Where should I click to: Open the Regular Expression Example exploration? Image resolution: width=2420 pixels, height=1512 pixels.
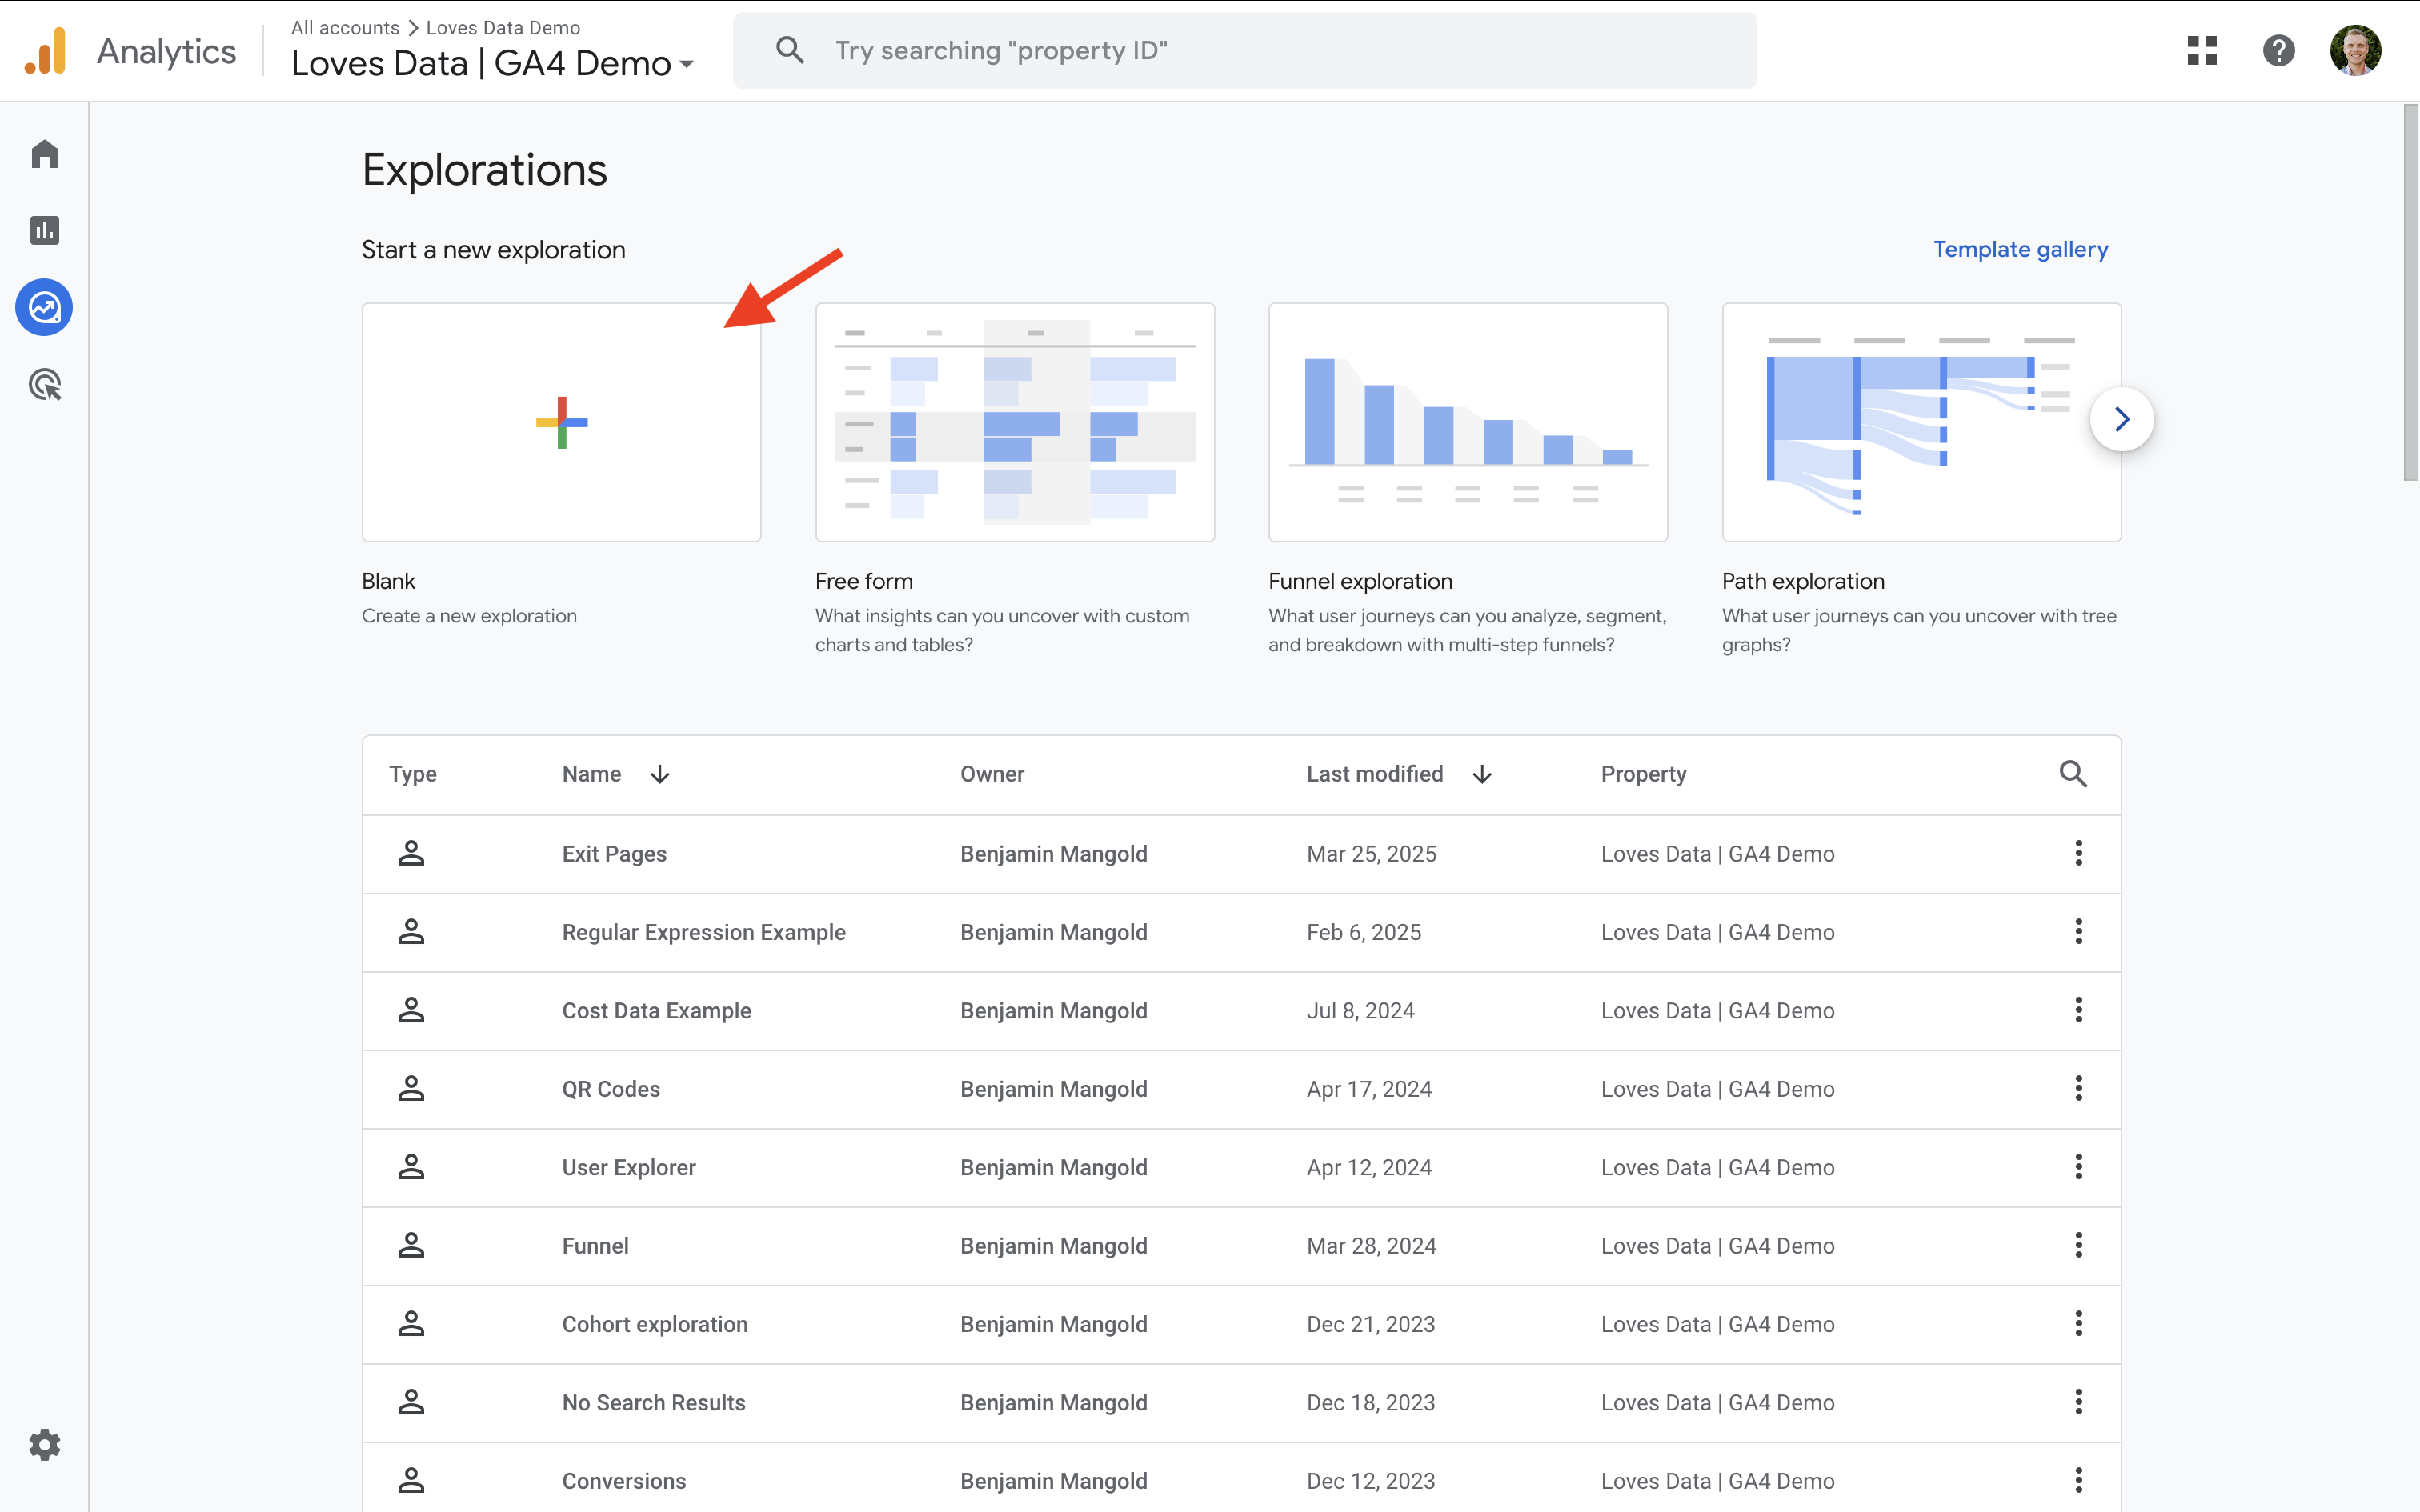pyautogui.click(x=703, y=932)
